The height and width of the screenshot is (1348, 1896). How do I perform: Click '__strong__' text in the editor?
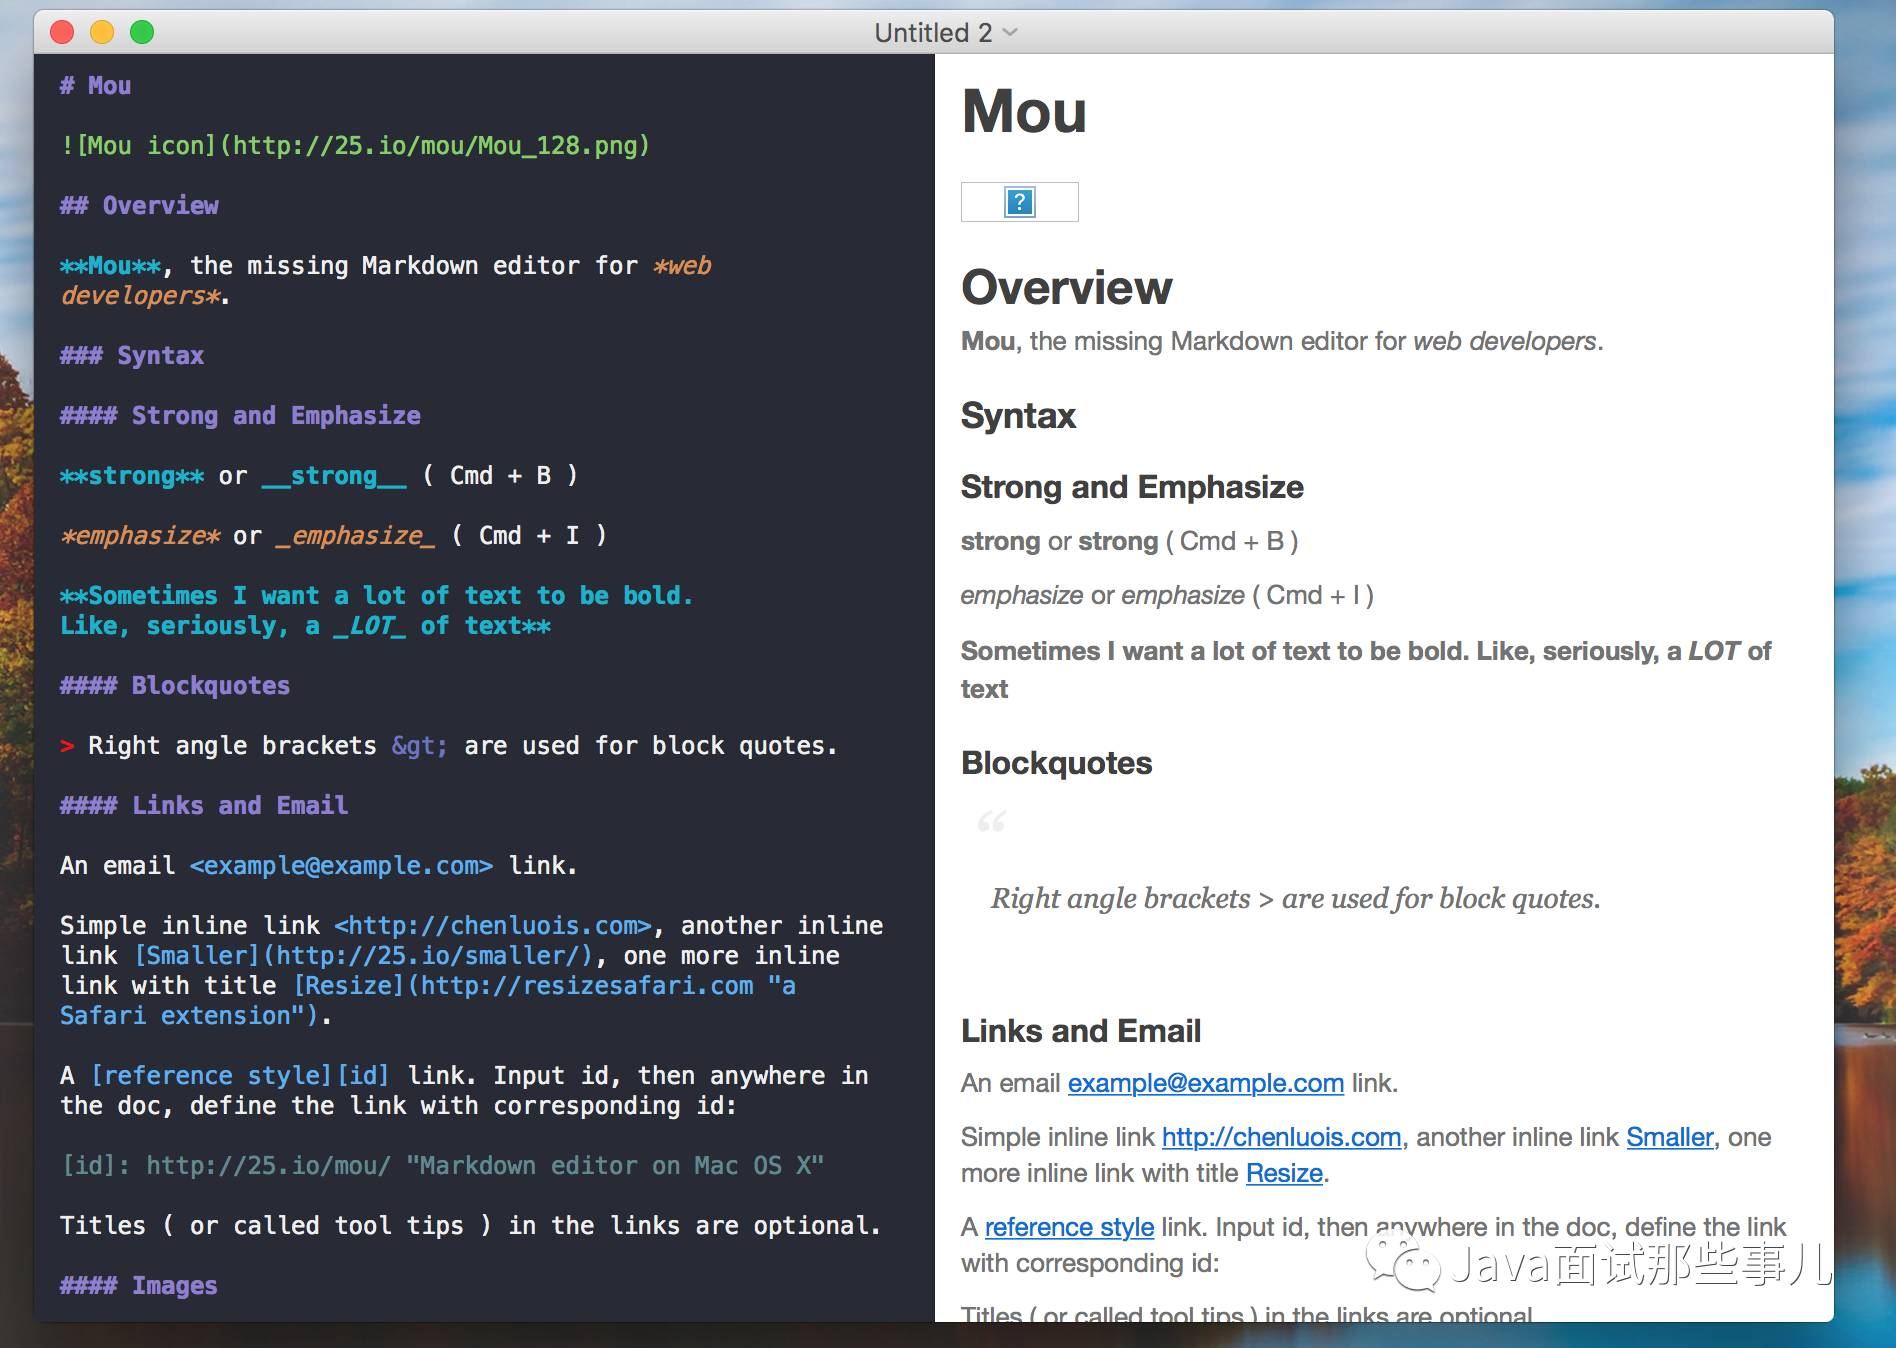(334, 476)
